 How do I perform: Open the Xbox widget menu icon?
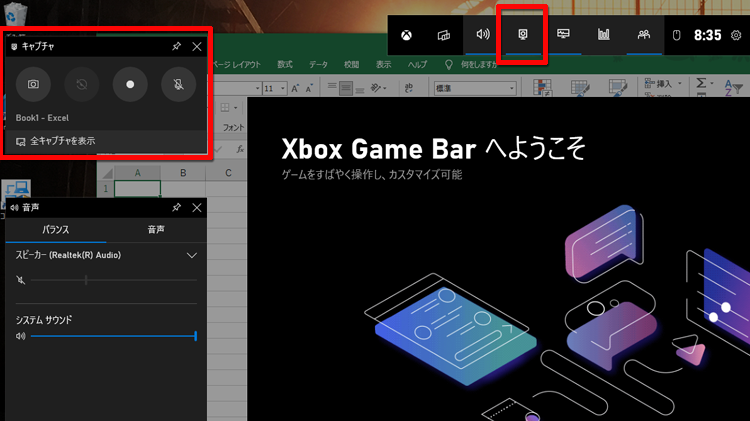(406, 35)
